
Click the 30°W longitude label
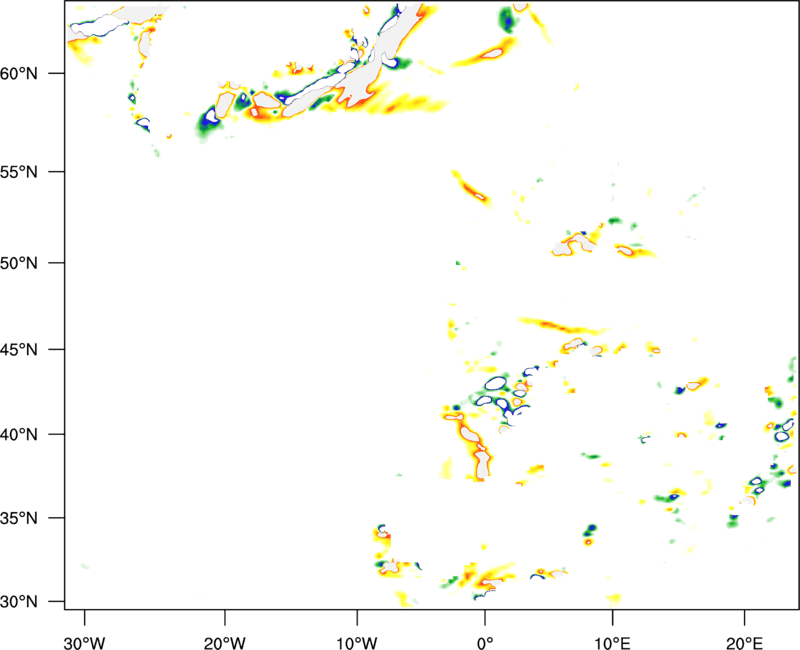84,643
